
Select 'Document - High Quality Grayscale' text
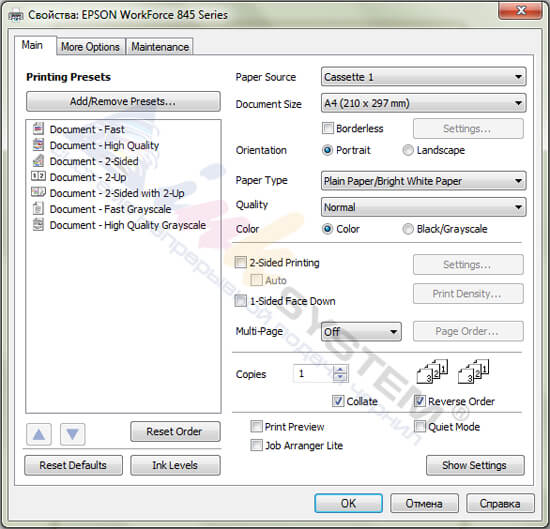(128, 225)
